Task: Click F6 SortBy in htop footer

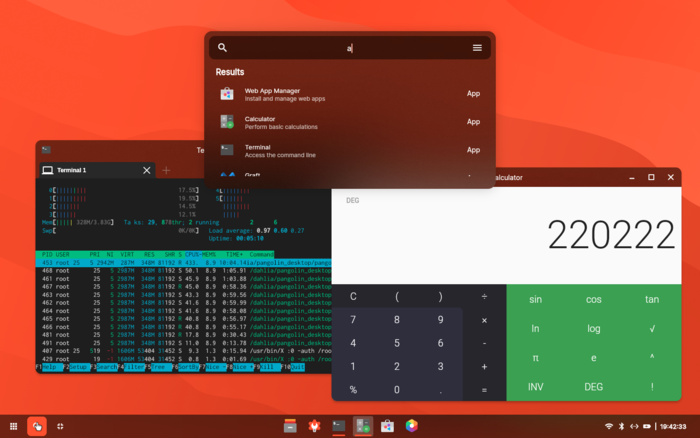Action: [x=186, y=367]
